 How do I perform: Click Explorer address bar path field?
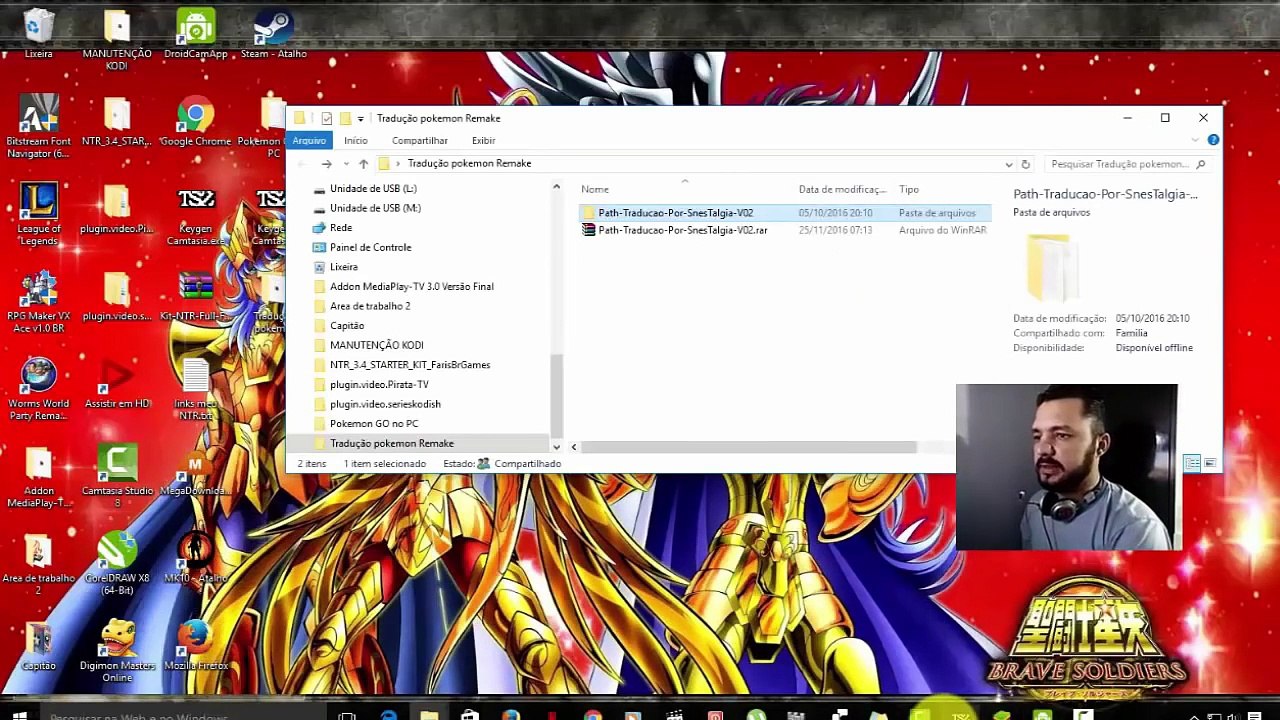(695, 164)
